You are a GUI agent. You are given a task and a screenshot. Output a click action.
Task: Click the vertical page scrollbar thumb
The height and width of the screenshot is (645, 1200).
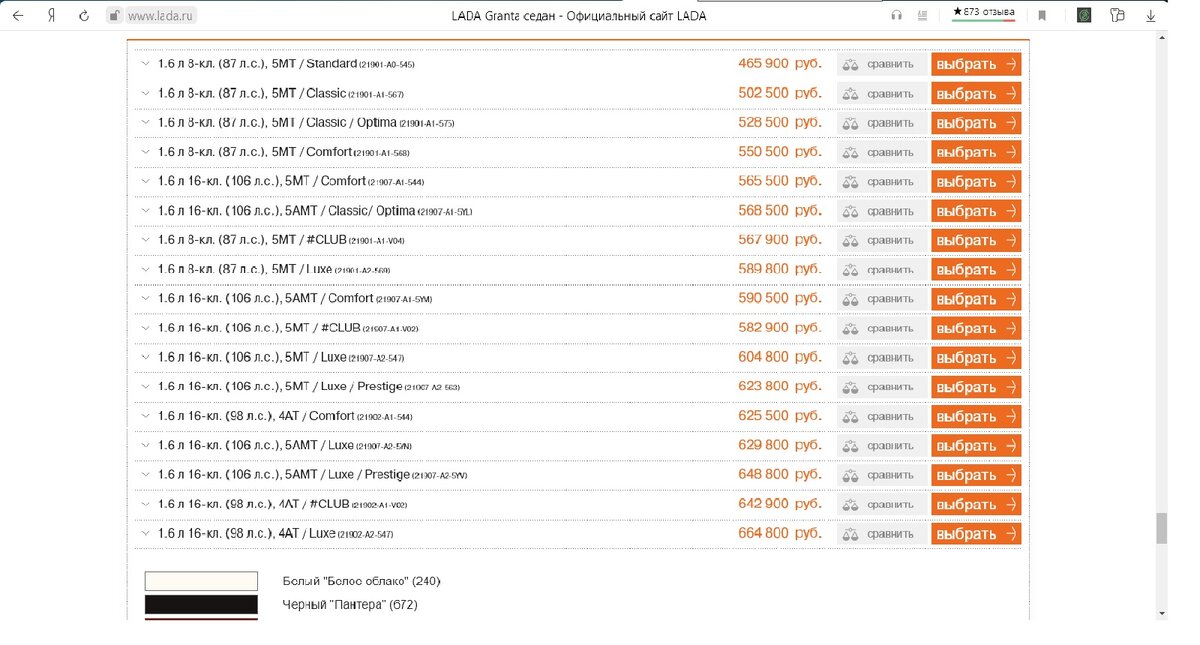tap(1162, 528)
